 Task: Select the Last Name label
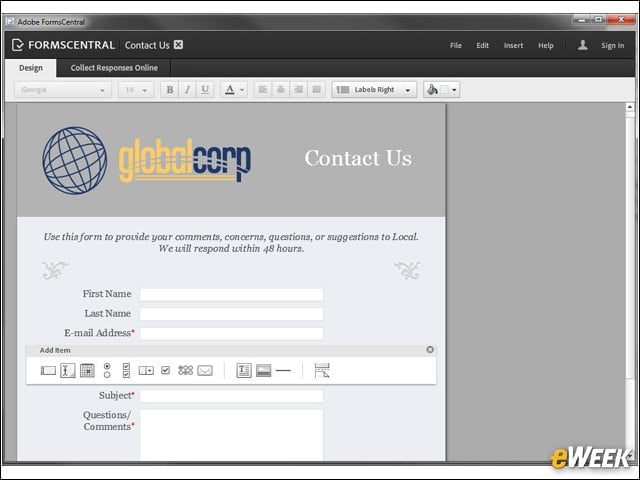[x=108, y=313]
